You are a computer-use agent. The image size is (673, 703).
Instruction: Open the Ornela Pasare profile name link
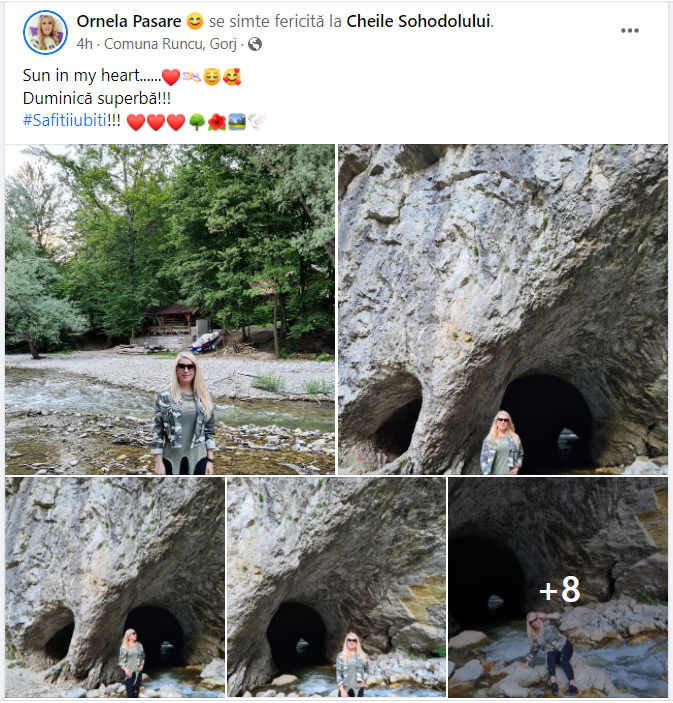[129, 21]
